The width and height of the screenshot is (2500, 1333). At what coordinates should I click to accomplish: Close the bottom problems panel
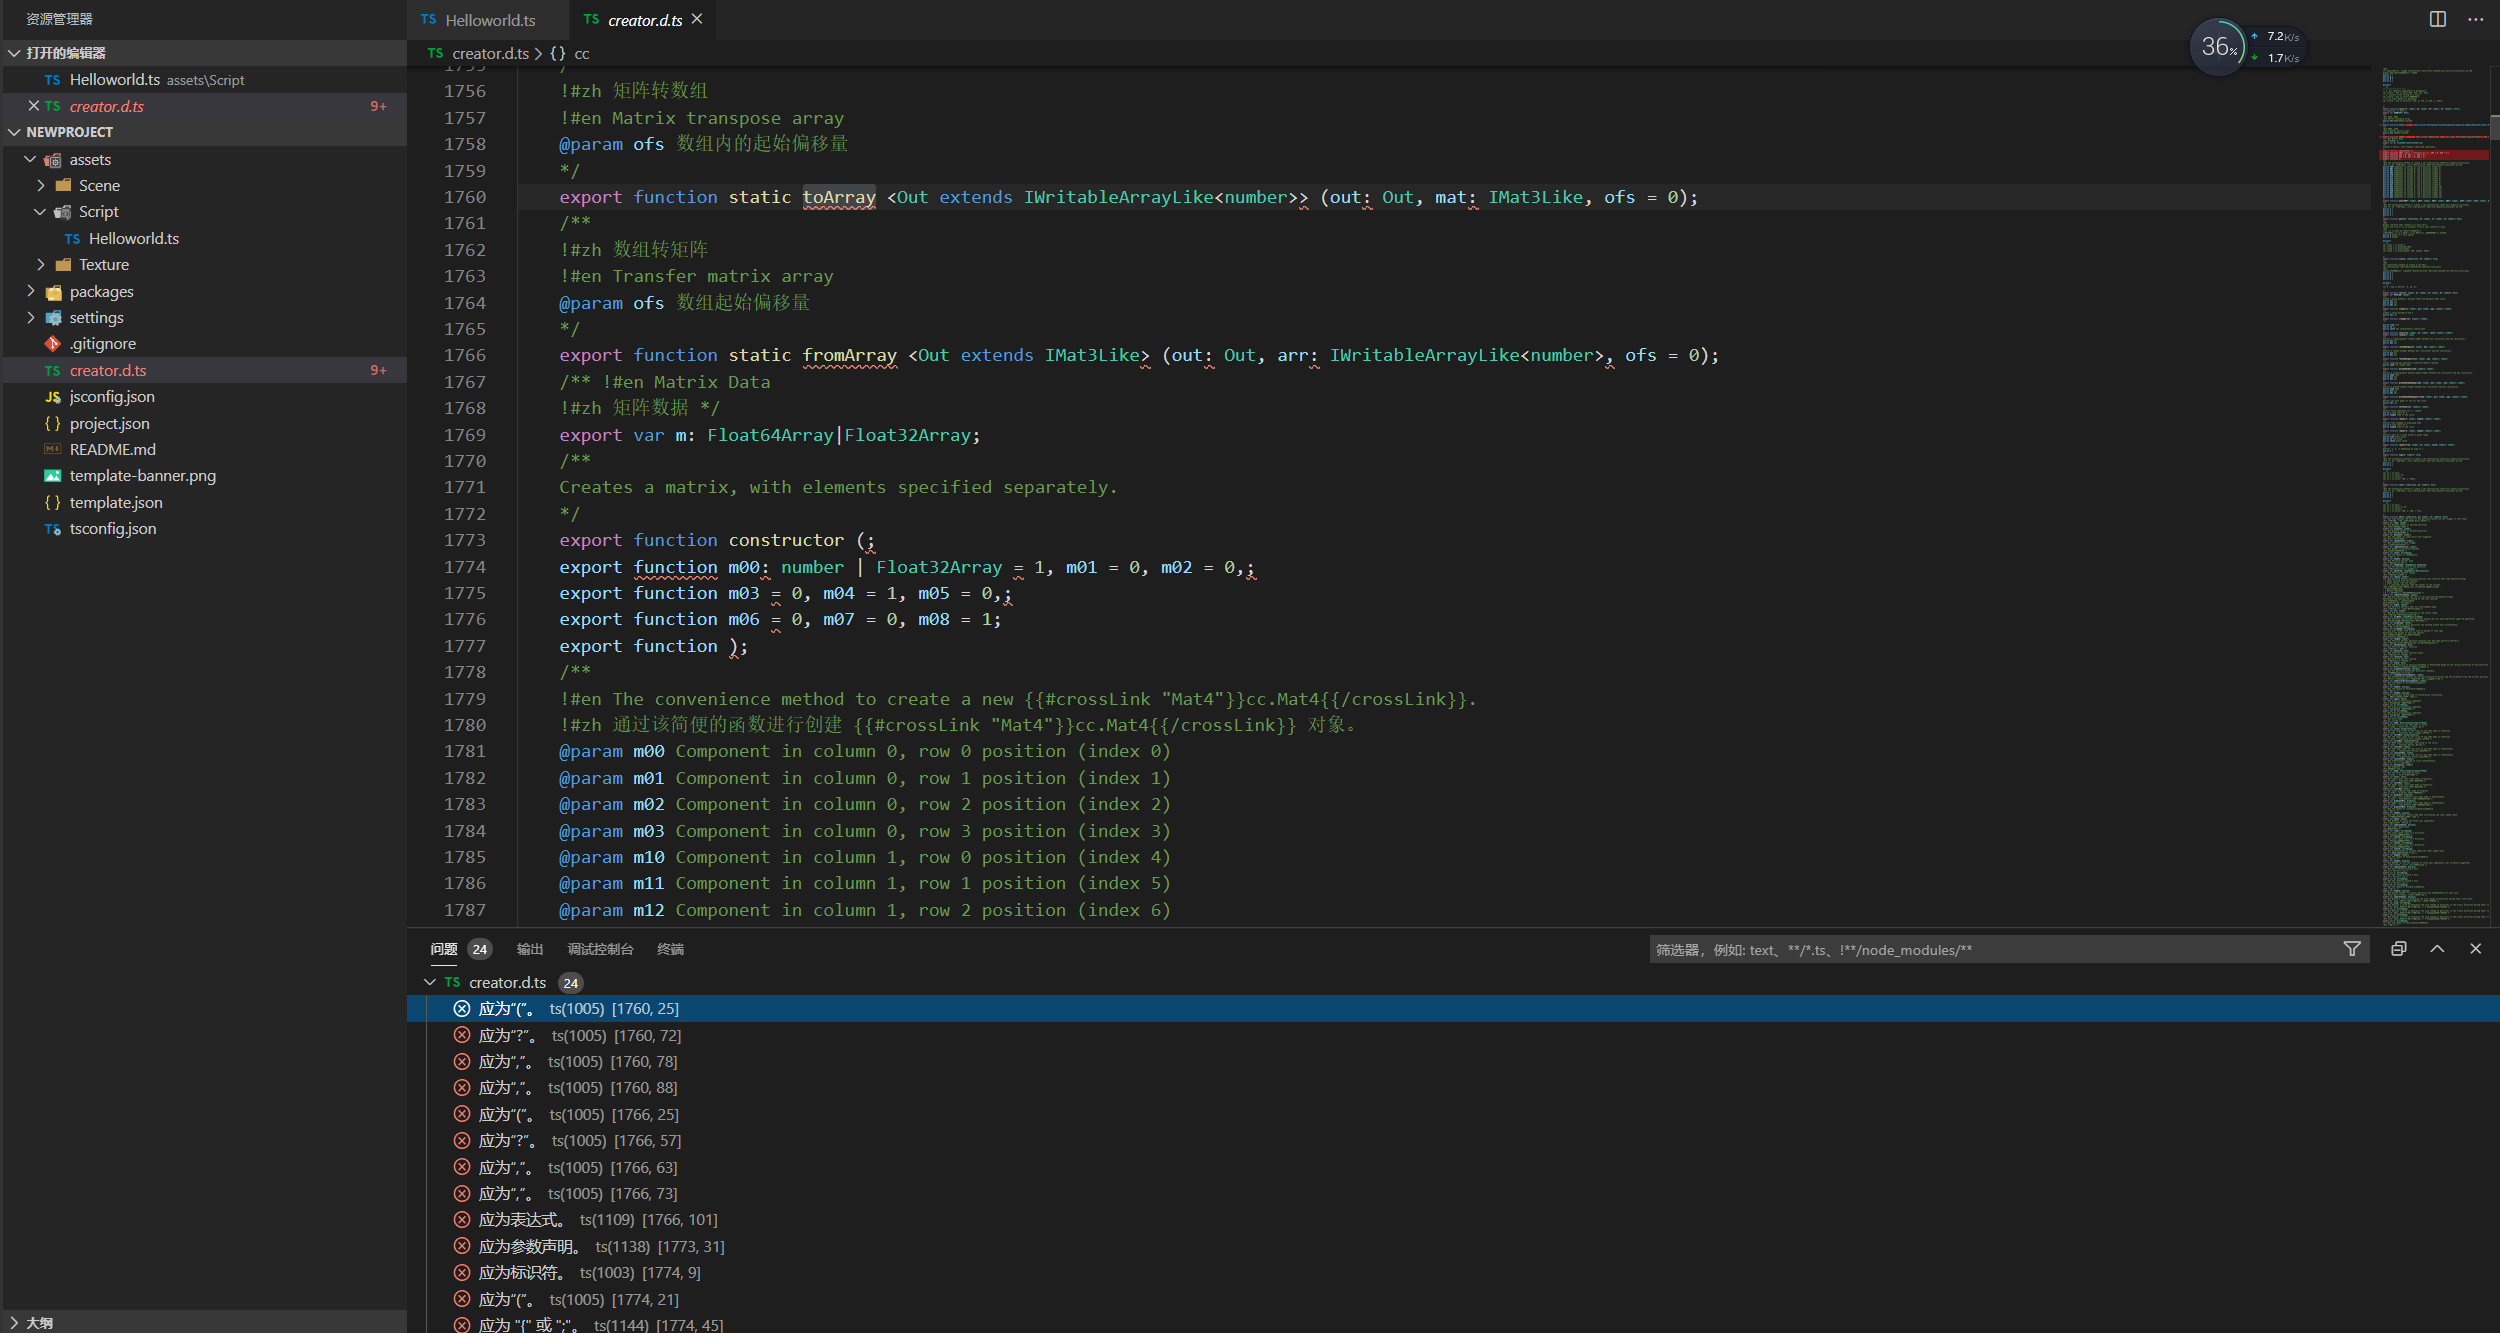[x=2475, y=949]
